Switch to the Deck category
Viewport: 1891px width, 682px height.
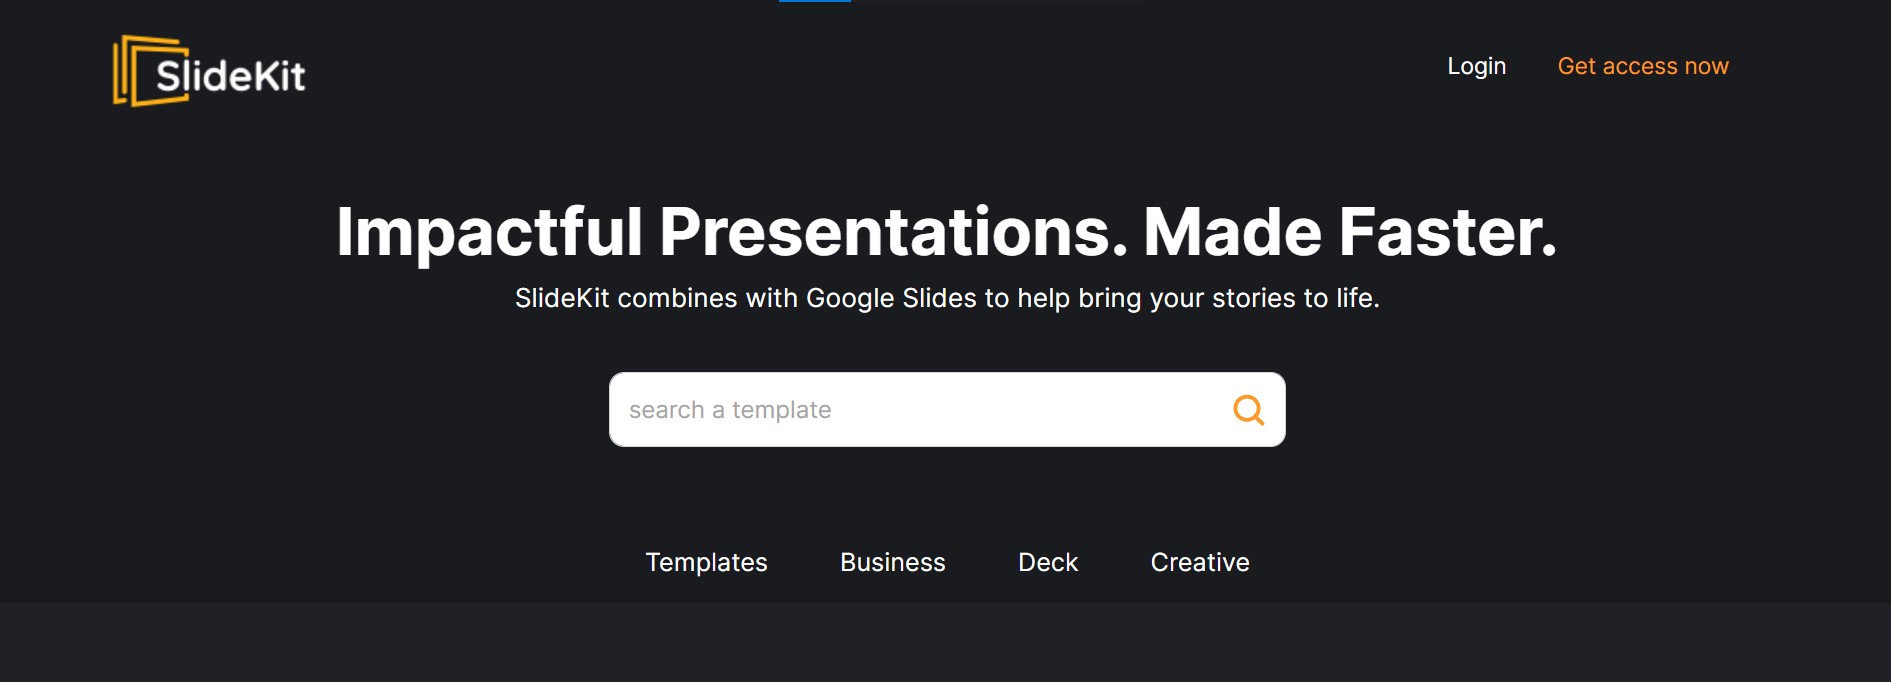pyautogui.click(x=1048, y=562)
